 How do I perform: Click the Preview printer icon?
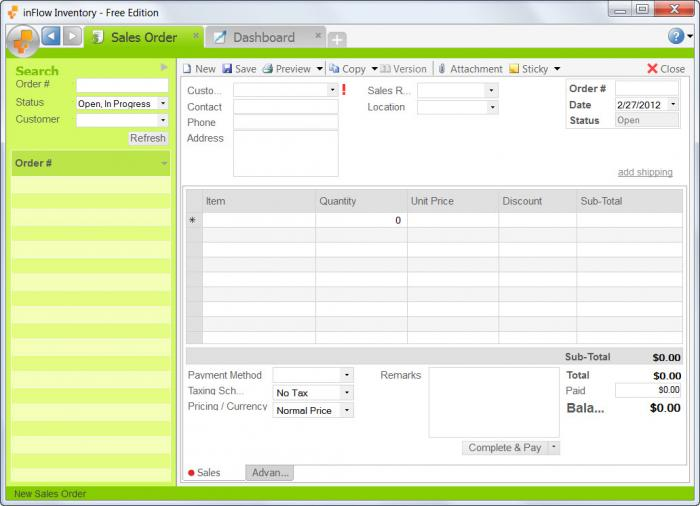267,69
